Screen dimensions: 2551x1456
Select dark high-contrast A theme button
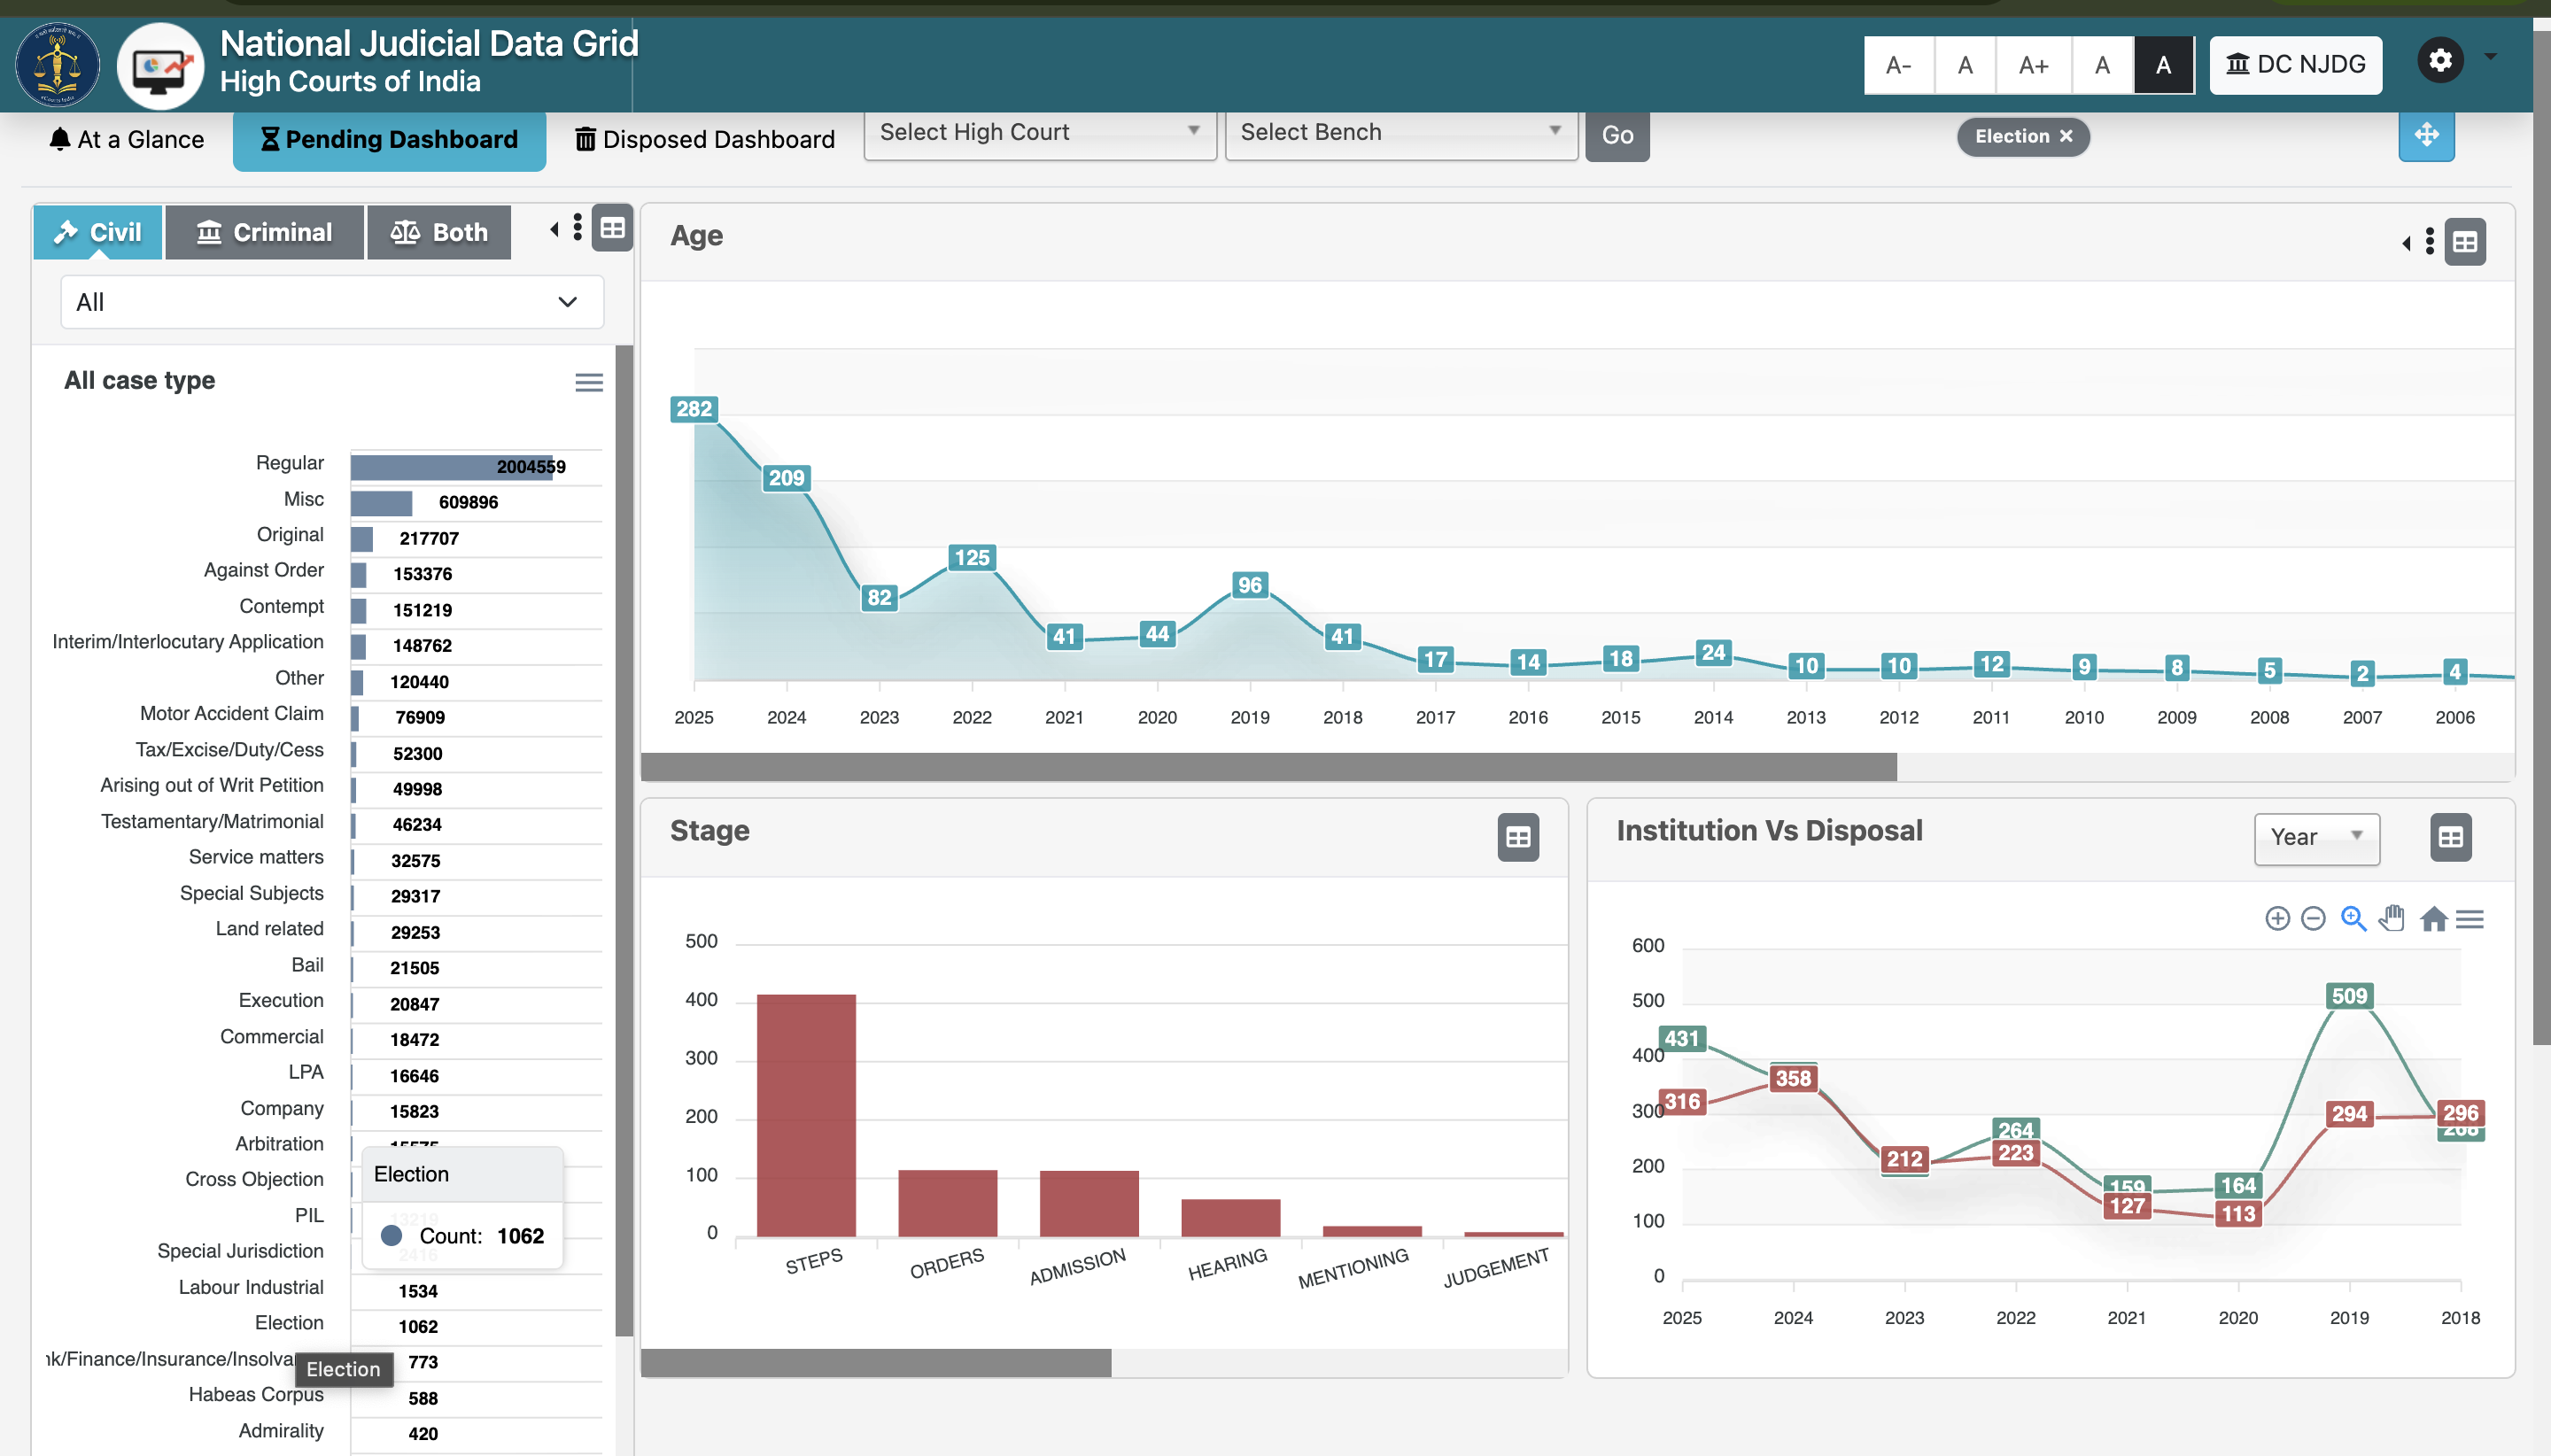tap(2163, 65)
